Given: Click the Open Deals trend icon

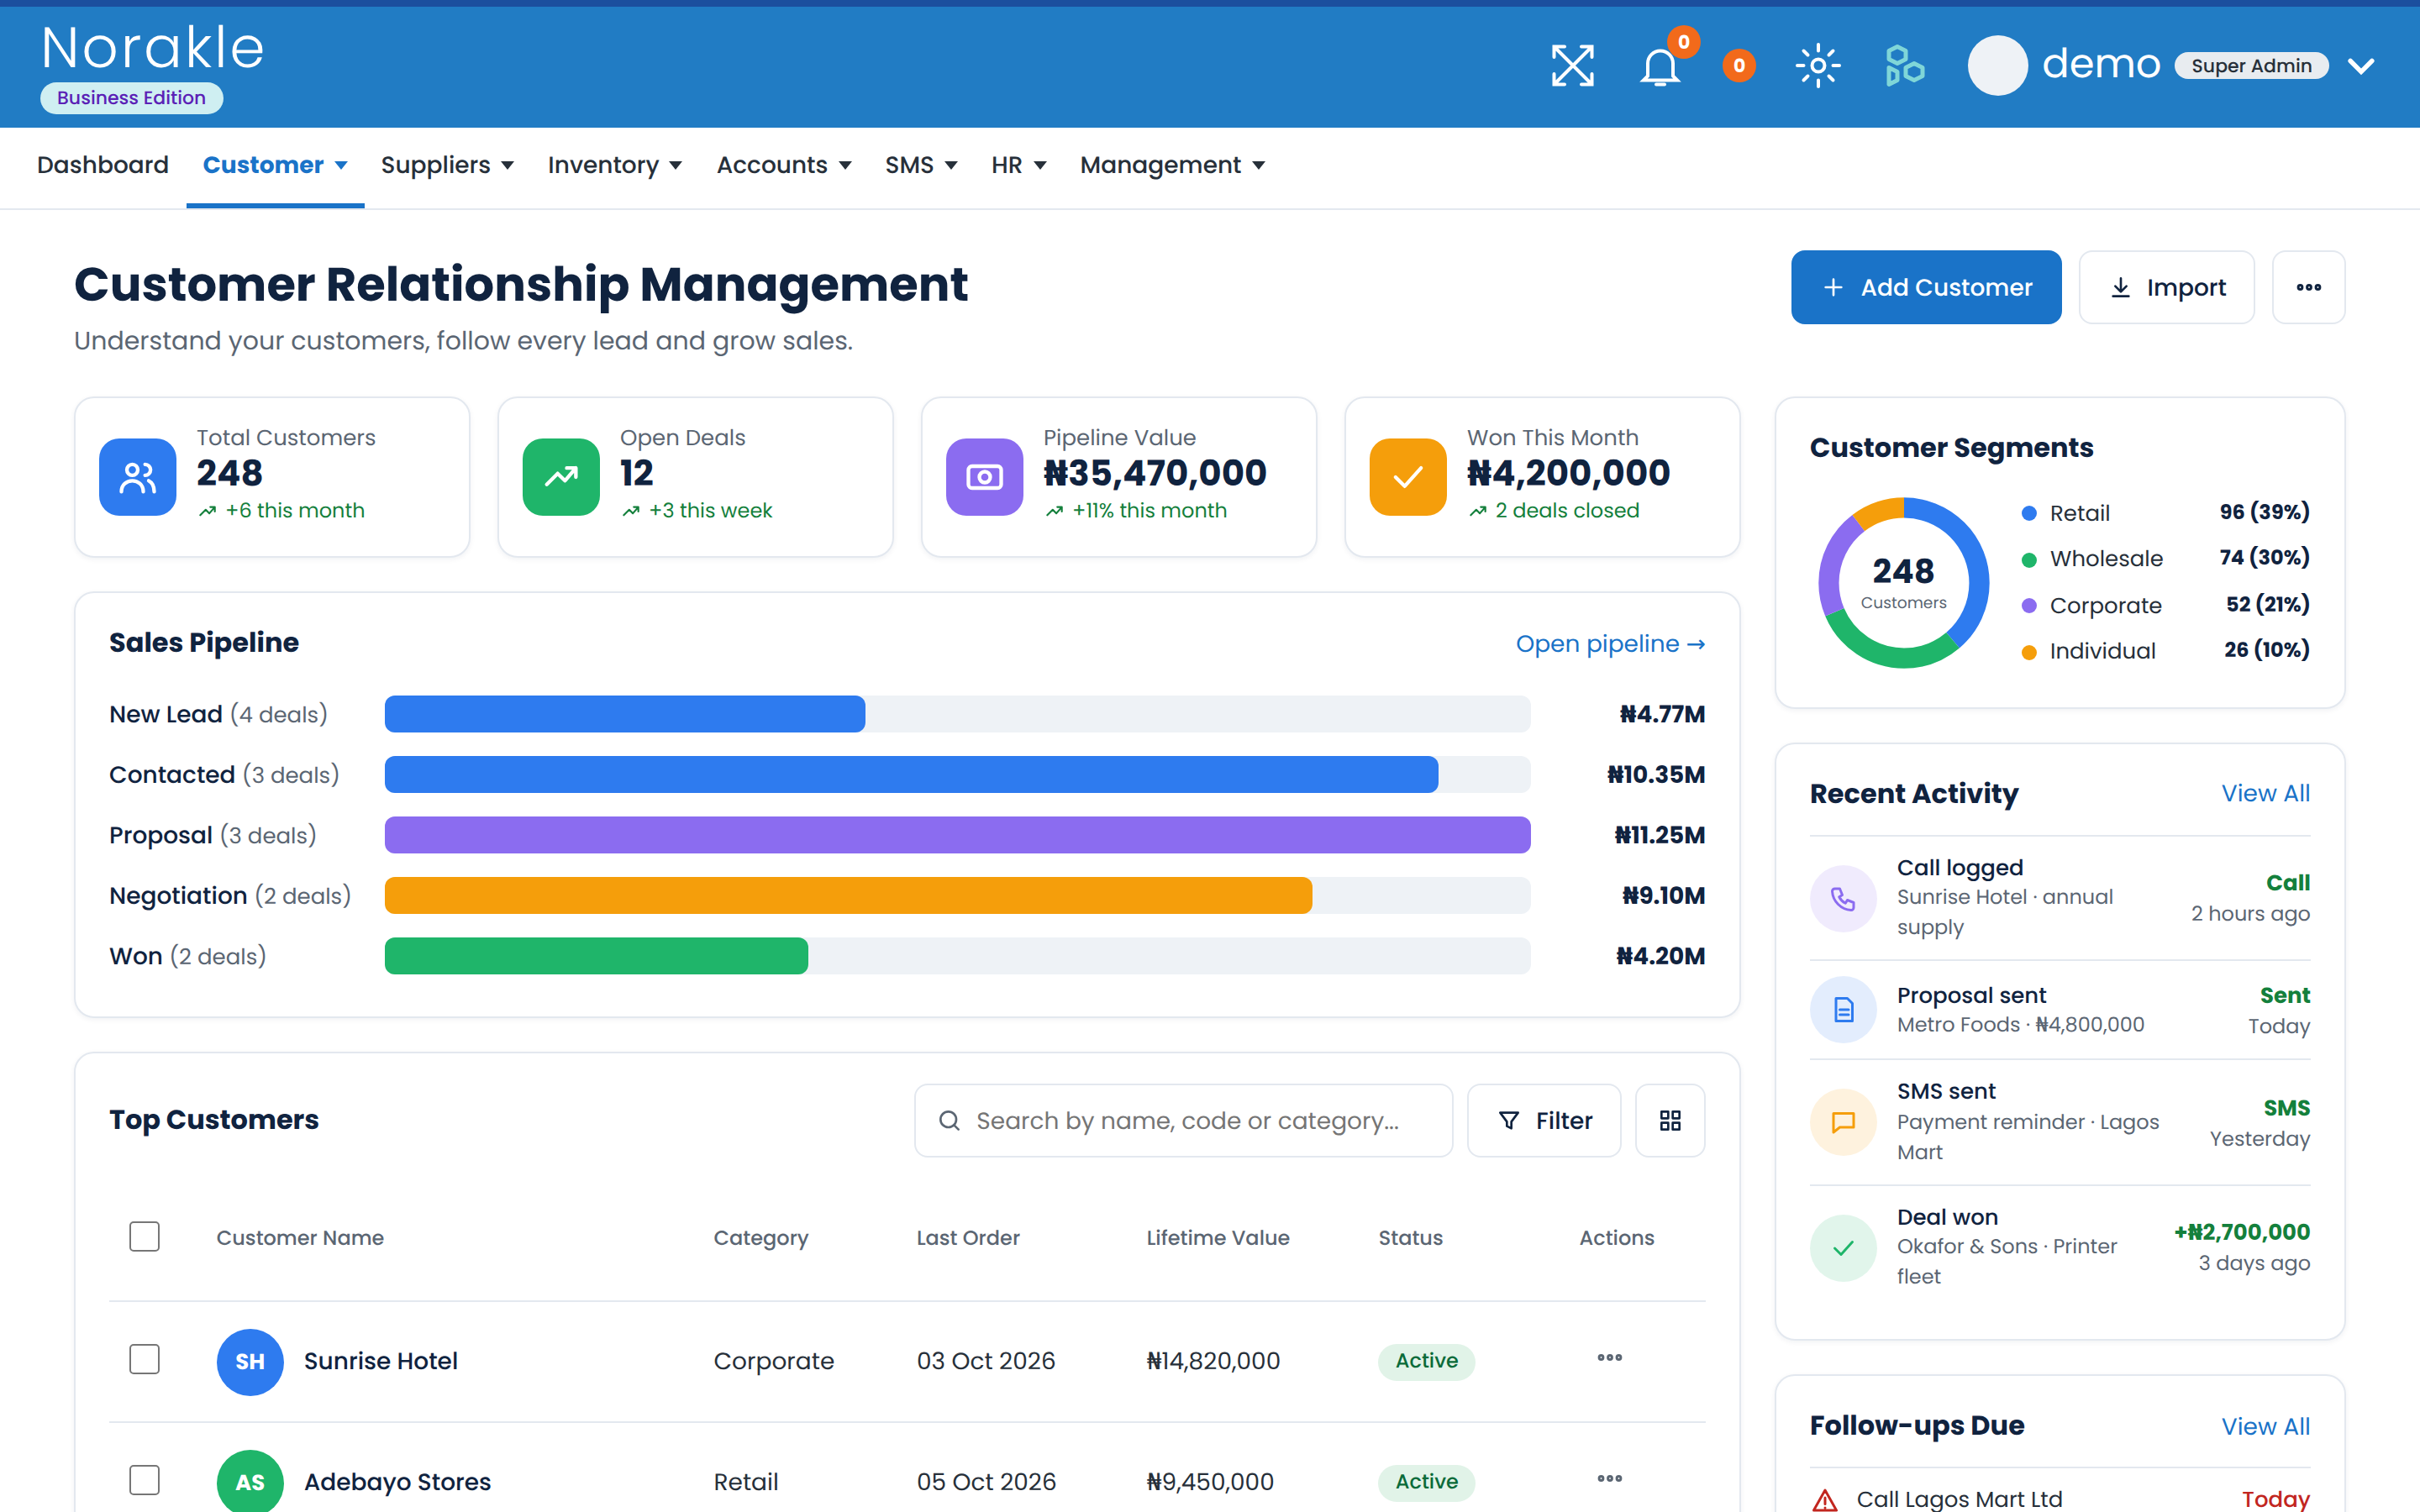Looking at the screenshot, I should 561,477.
